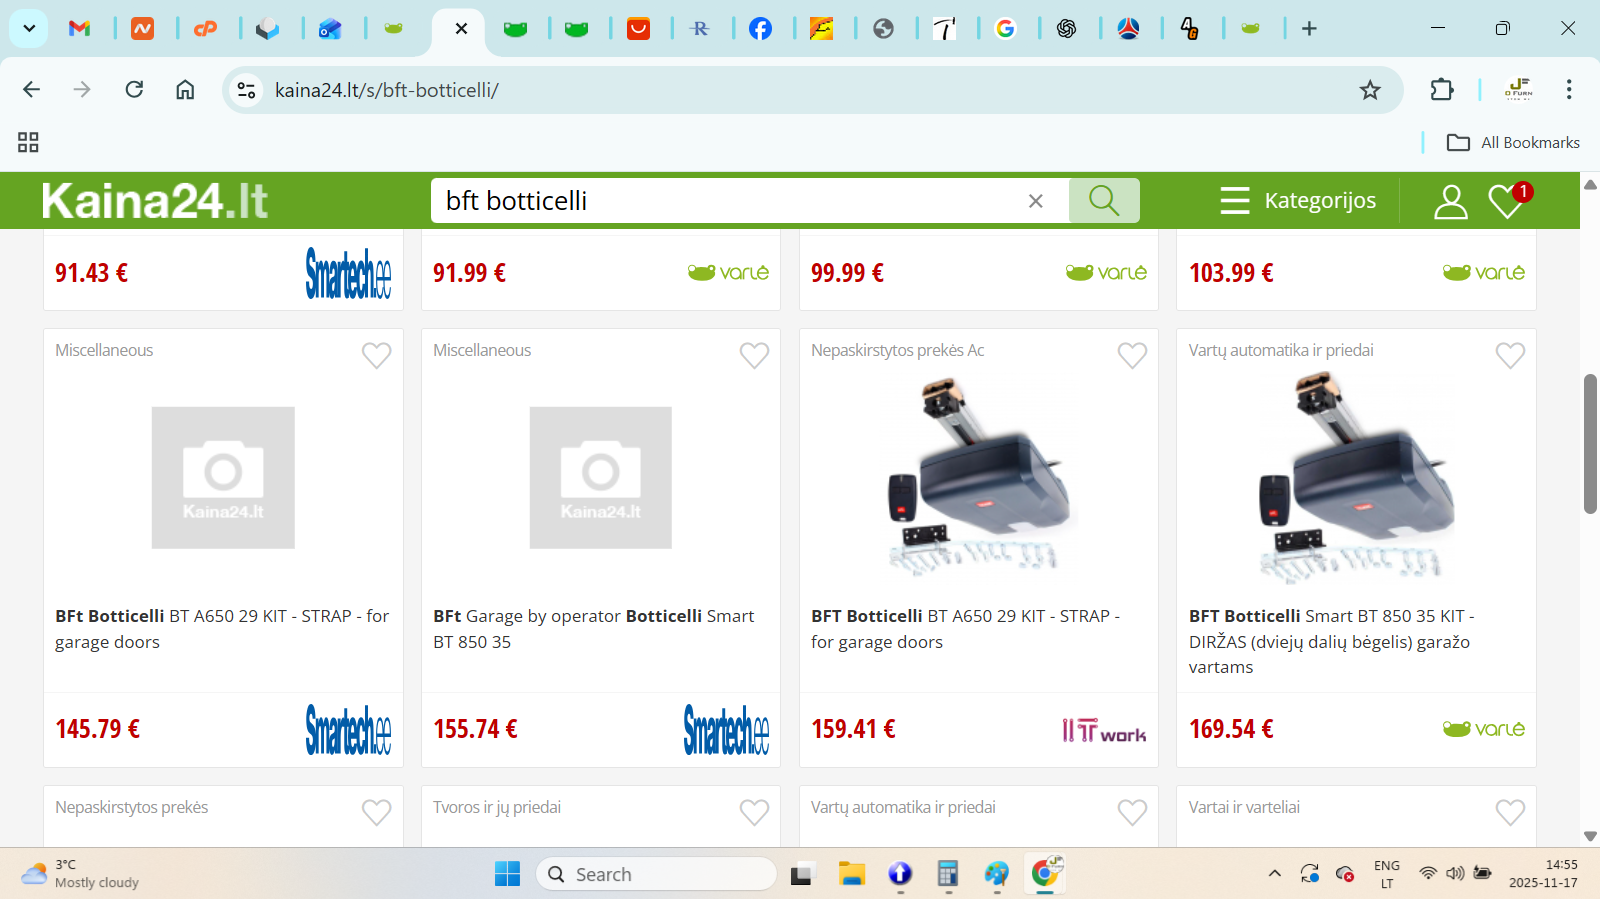Click the address bar URL
Viewport: 1600px width, 899px height.
[387, 90]
